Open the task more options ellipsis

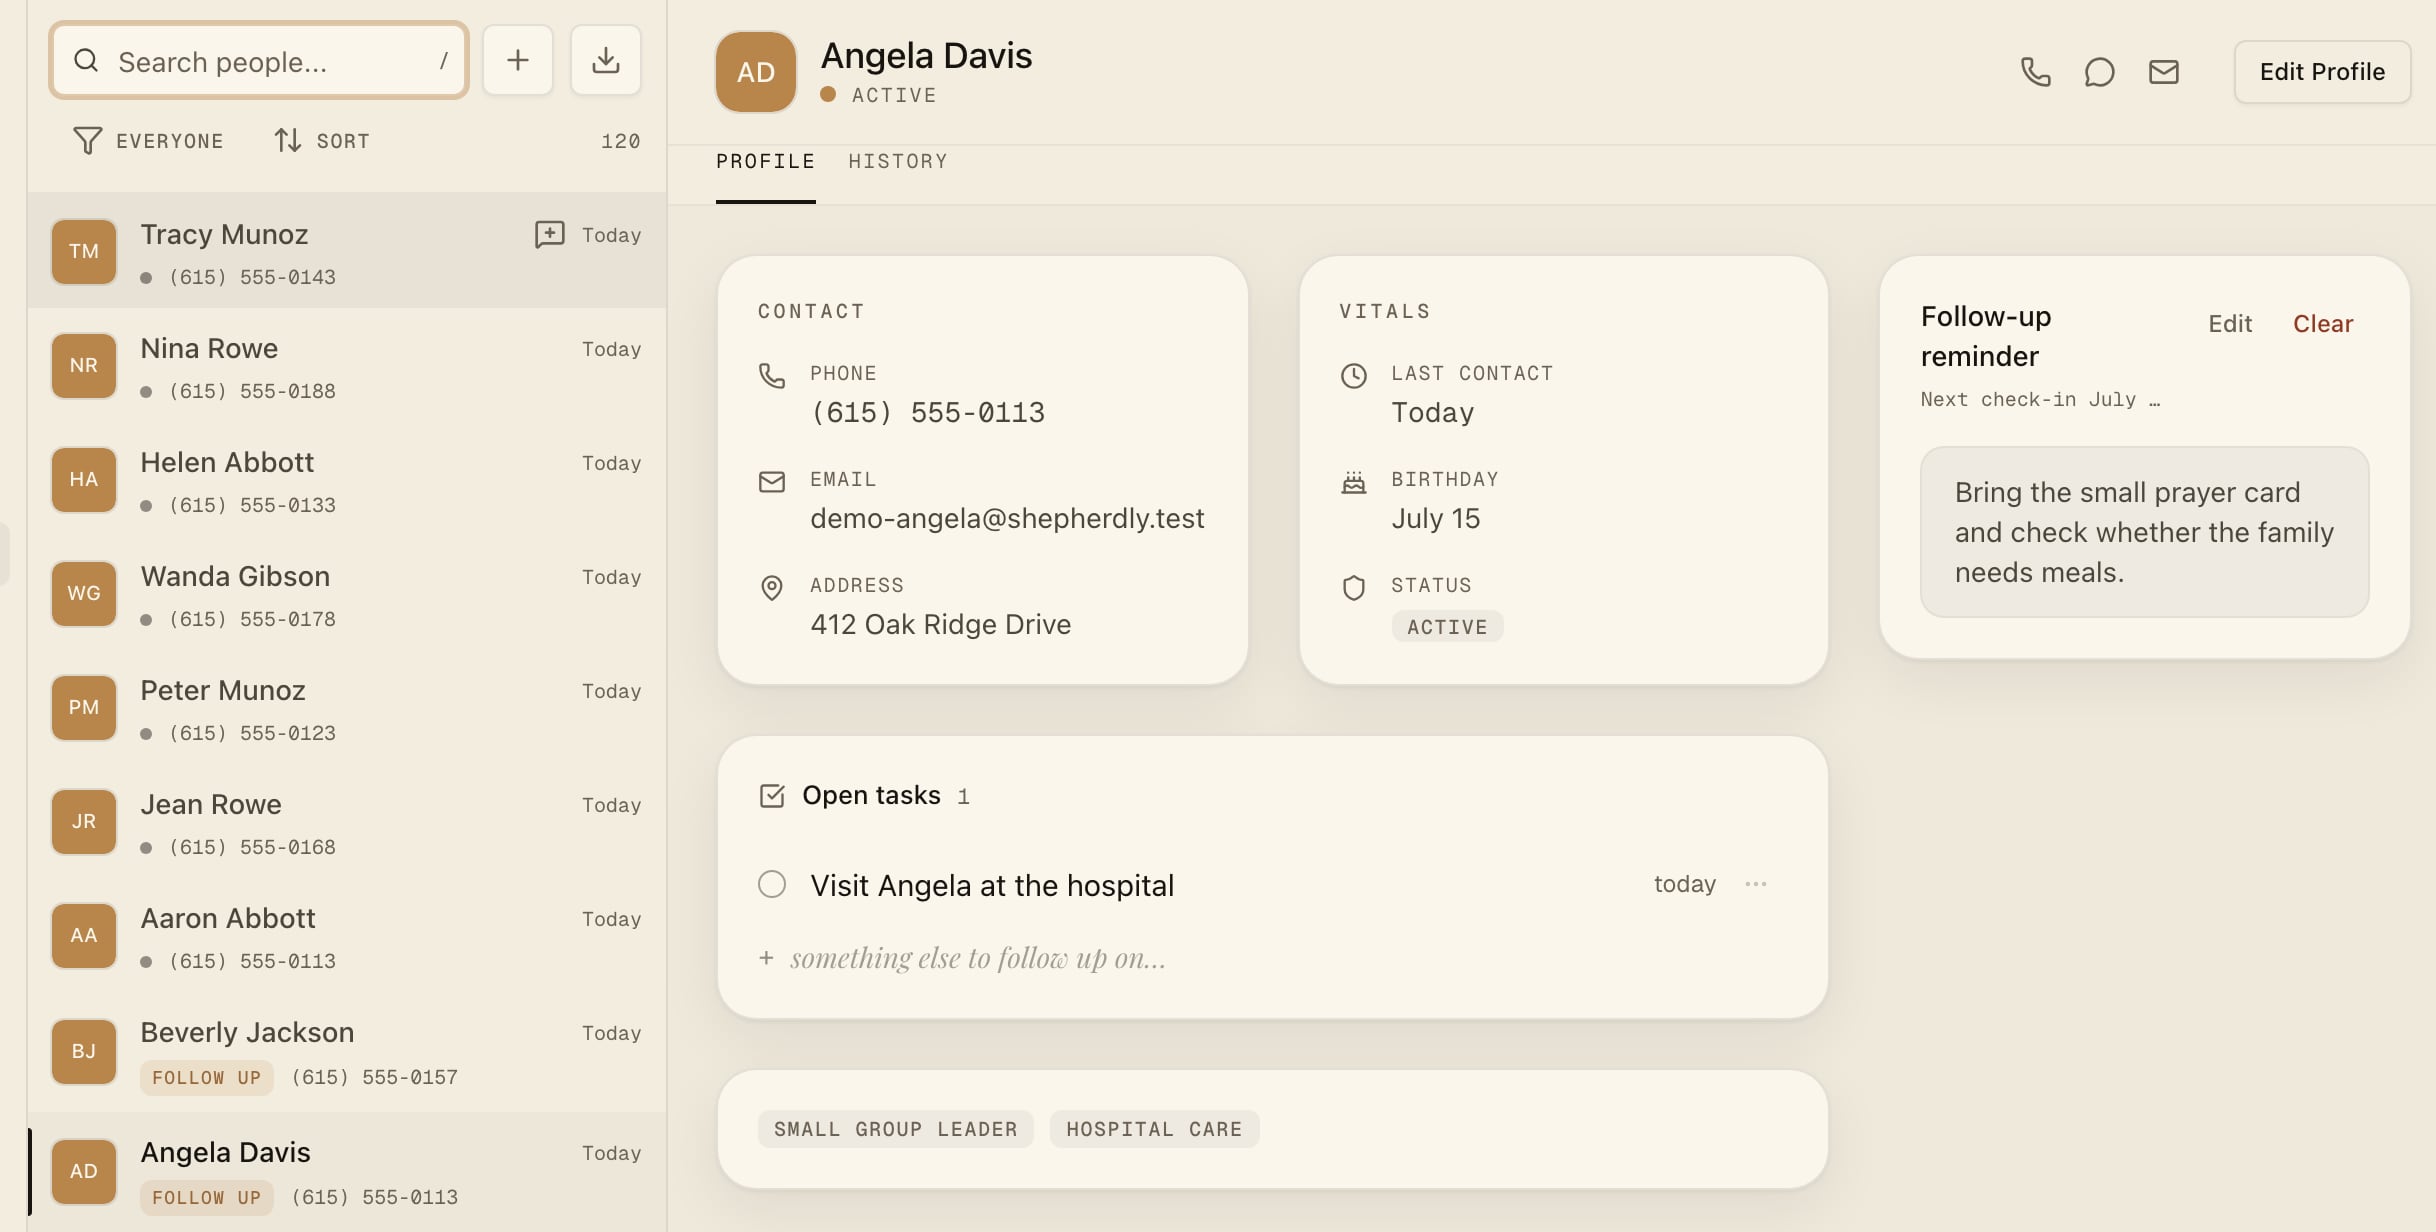point(1756,884)
